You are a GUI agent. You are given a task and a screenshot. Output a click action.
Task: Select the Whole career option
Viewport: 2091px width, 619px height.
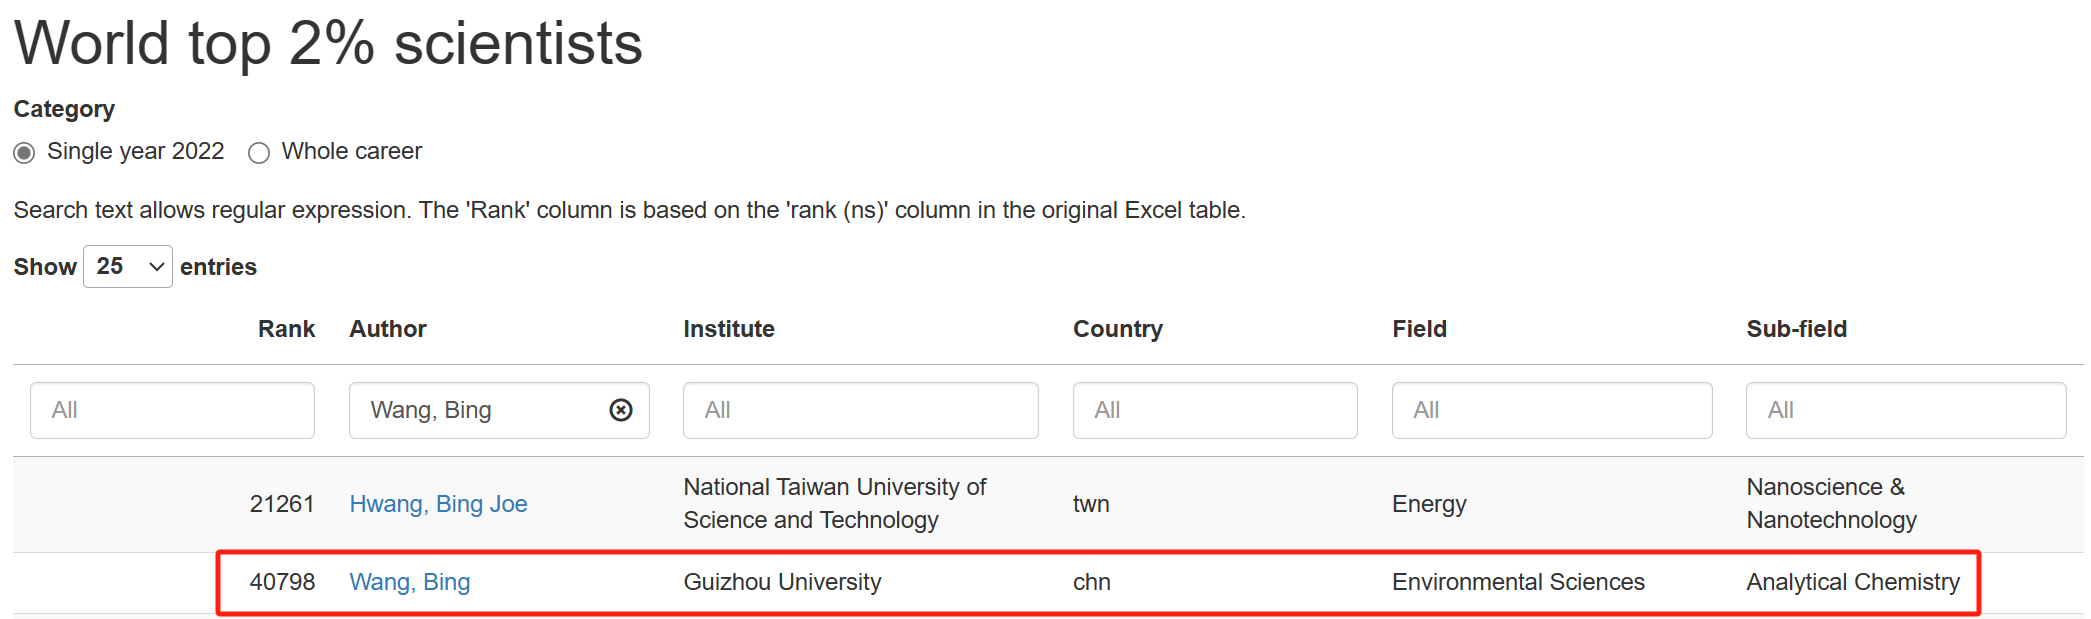[259, 153]
